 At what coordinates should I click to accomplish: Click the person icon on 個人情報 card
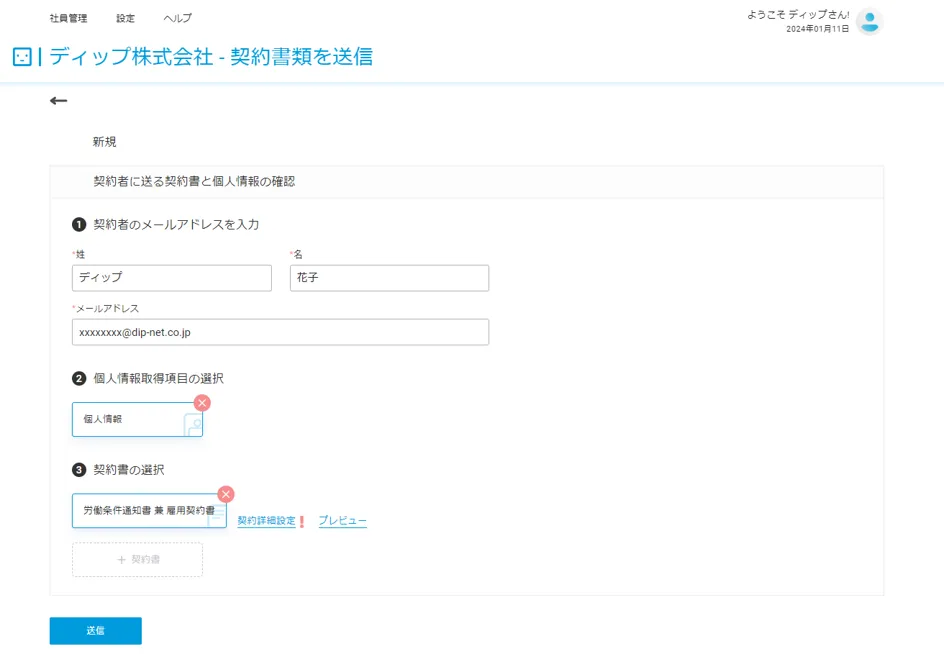(x=193, y=425)
